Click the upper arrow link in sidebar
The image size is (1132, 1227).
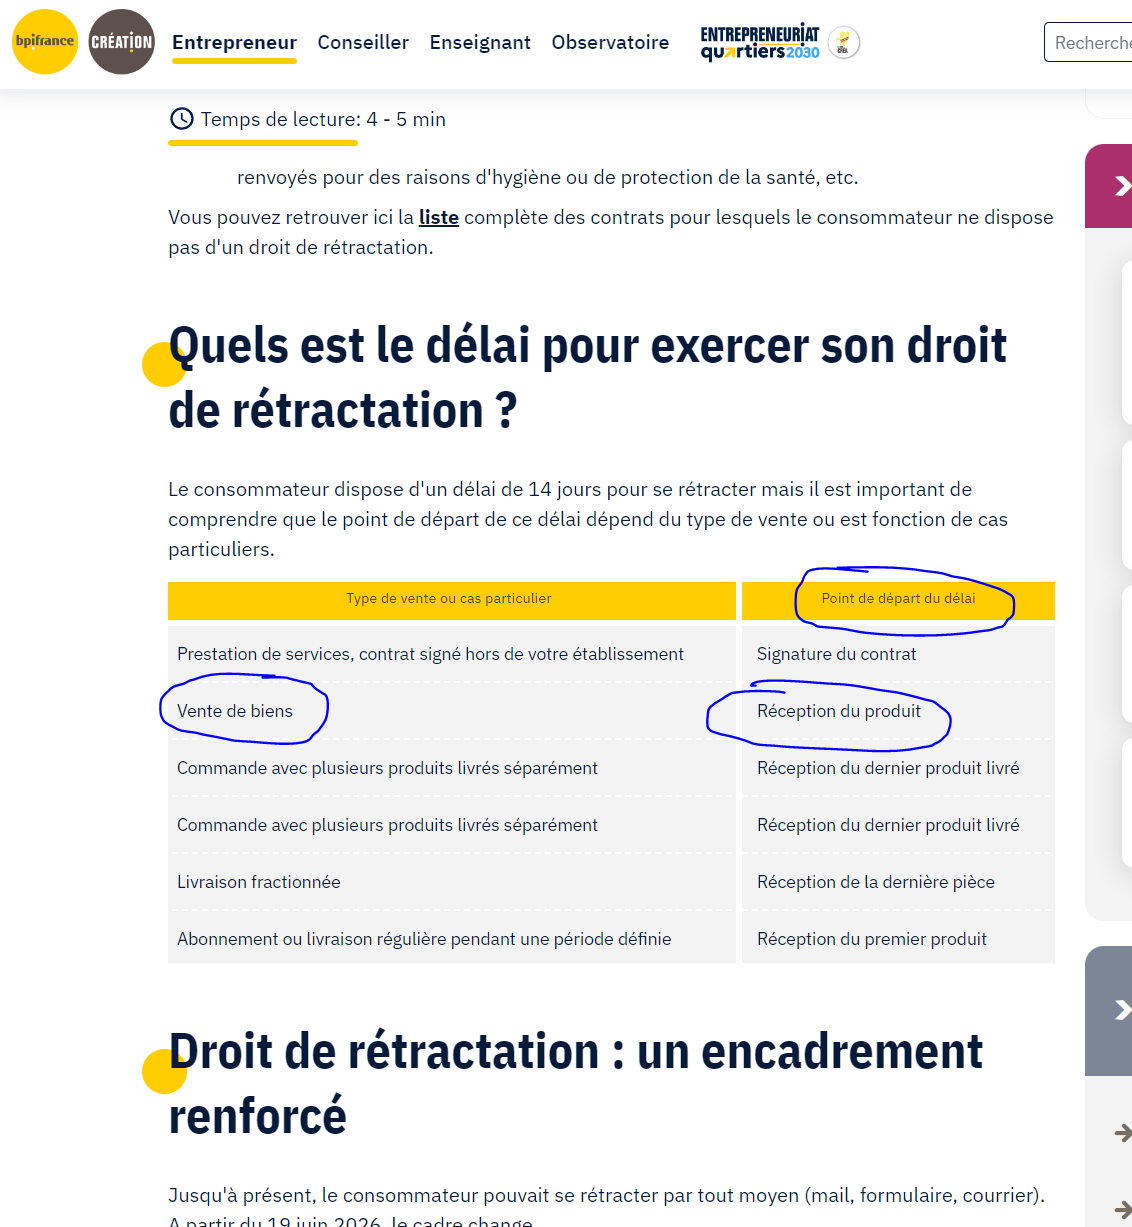(1122, 1132)
